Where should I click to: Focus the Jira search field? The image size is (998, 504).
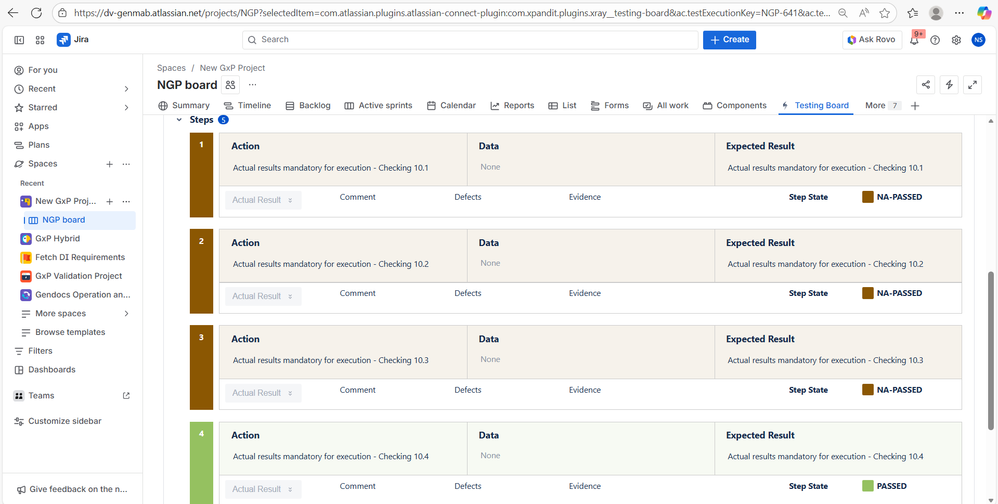[x=470, y=40]
